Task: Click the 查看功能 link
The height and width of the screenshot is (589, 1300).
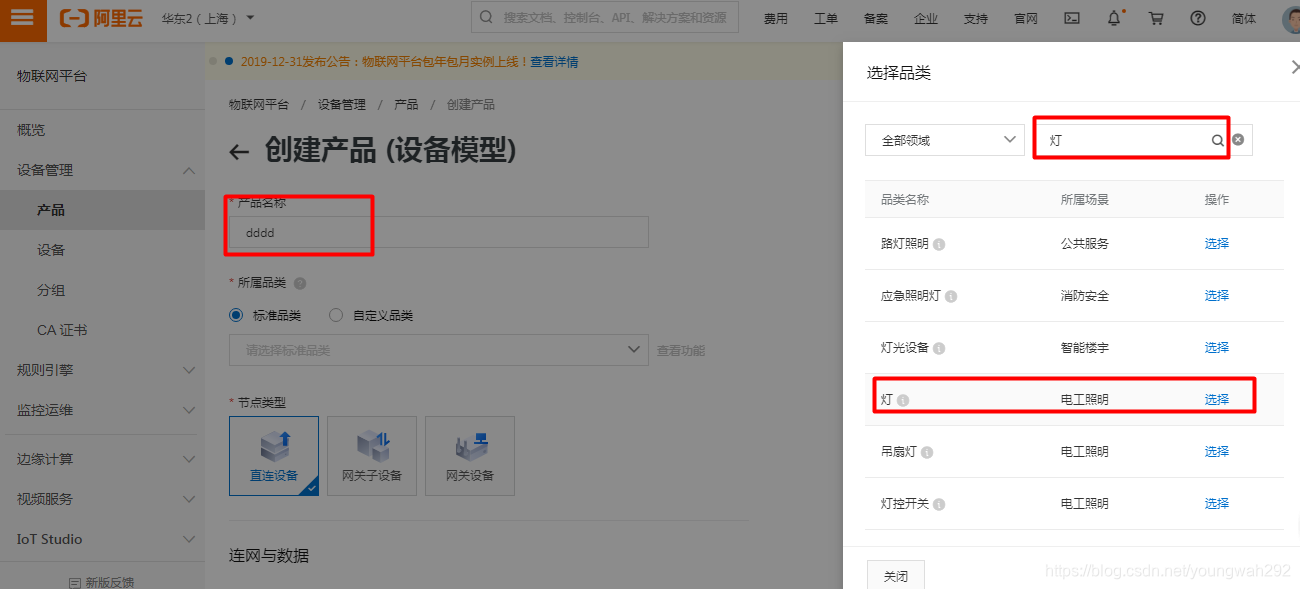Action: point(681,351)
